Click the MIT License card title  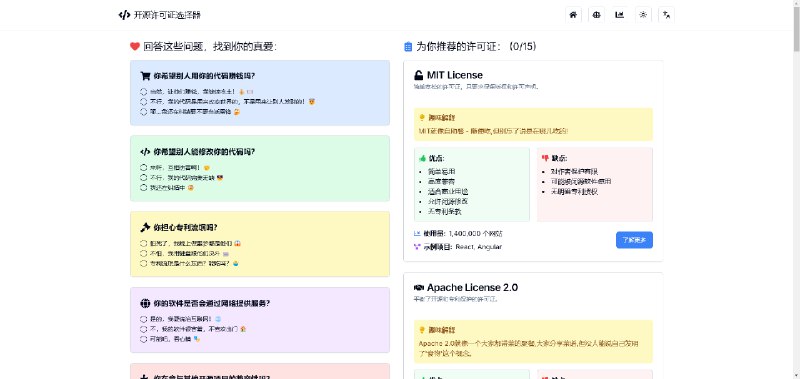pos(455,75)
